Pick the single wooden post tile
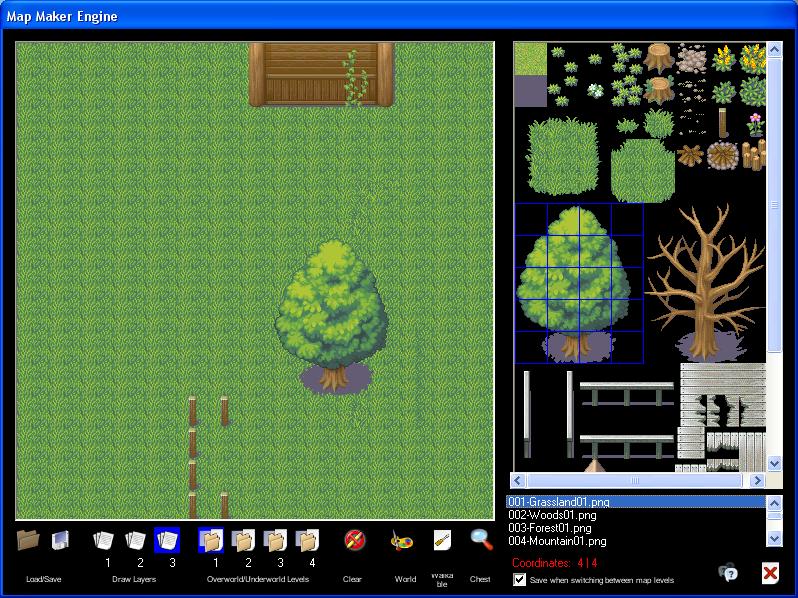 click(723, 123)
